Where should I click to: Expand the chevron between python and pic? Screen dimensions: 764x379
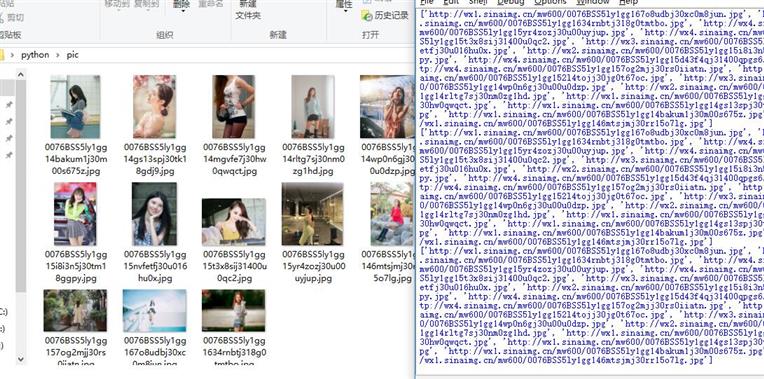coord(58,55)
